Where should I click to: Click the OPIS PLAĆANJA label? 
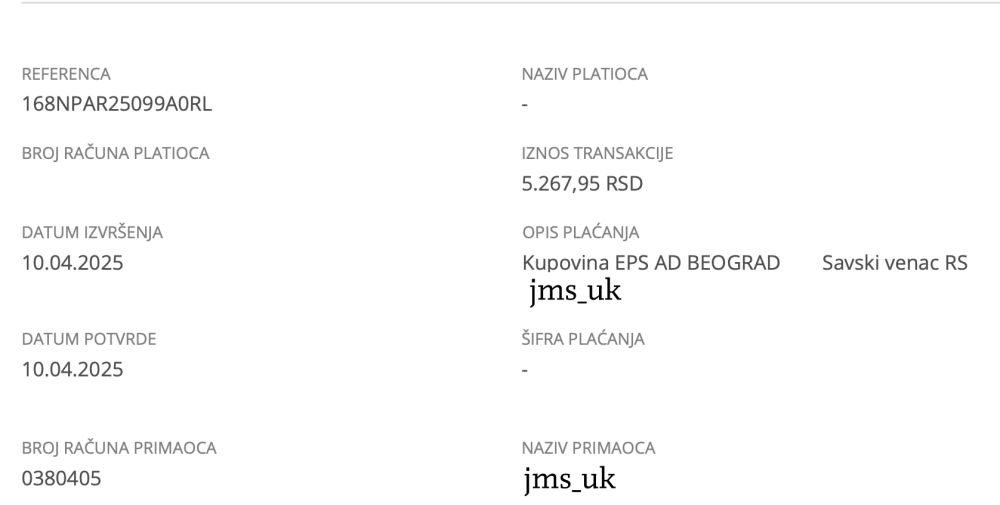point(580,232)
